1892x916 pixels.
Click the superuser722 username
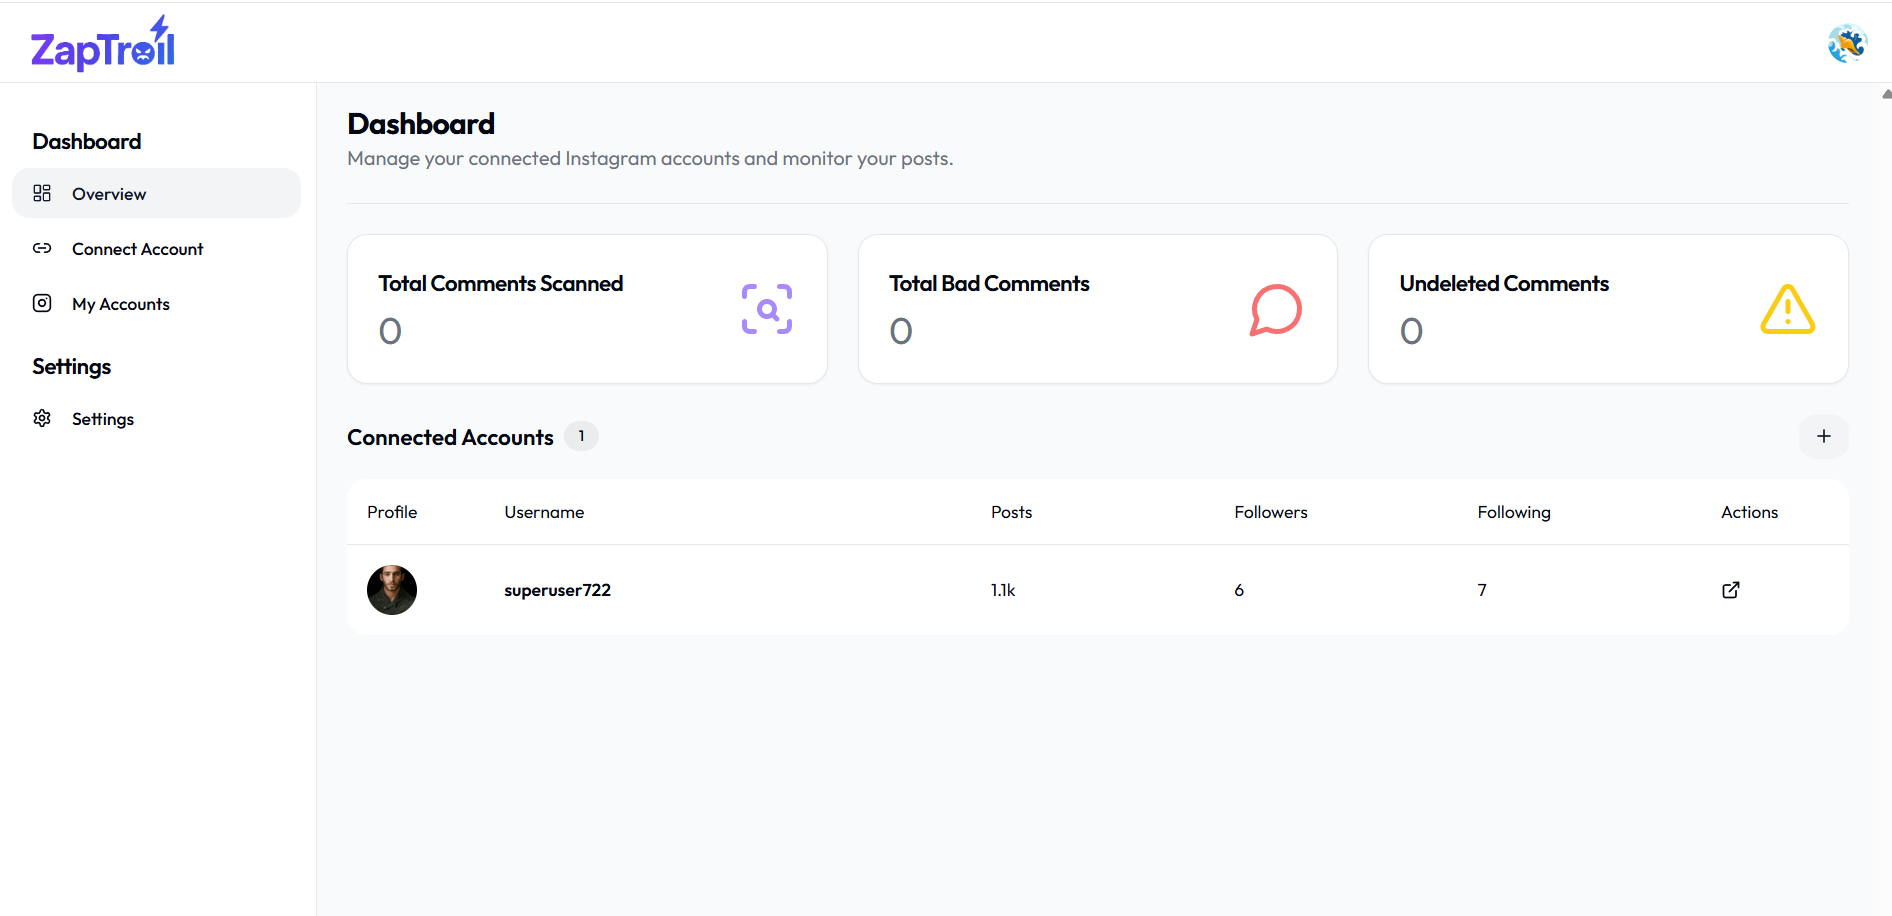tap(557, 590)
